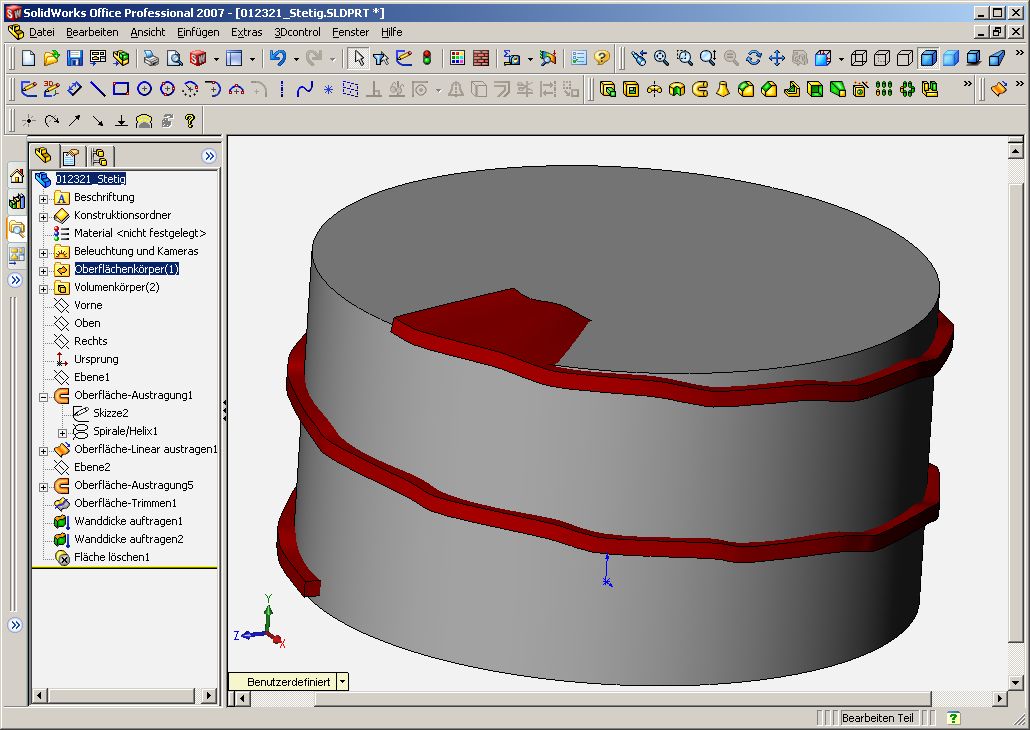Open the Einfügen menu
Image resolution: width=1030 pixels, height=730 pixels.
[x=197, y=32]
